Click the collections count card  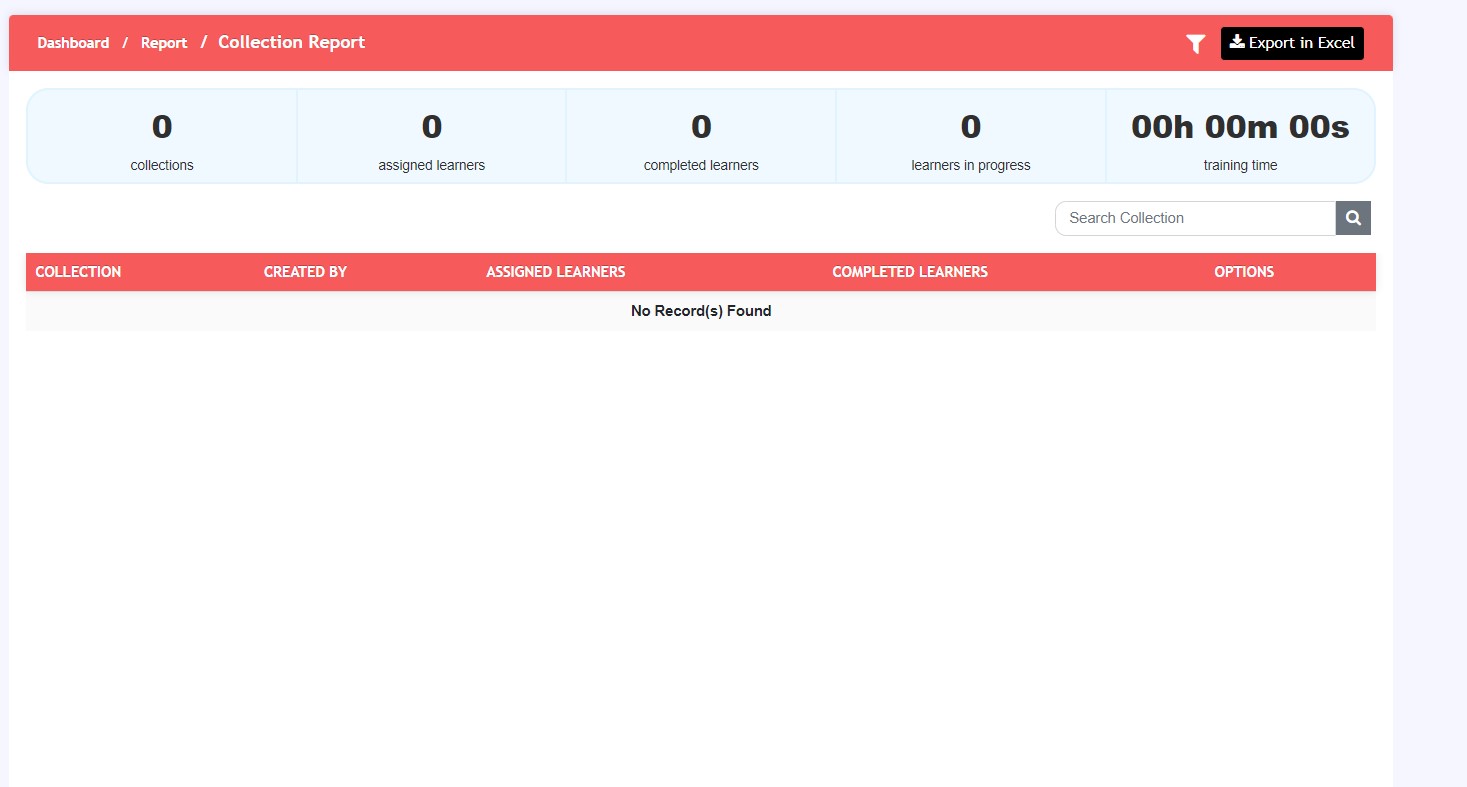coord(162,137)
